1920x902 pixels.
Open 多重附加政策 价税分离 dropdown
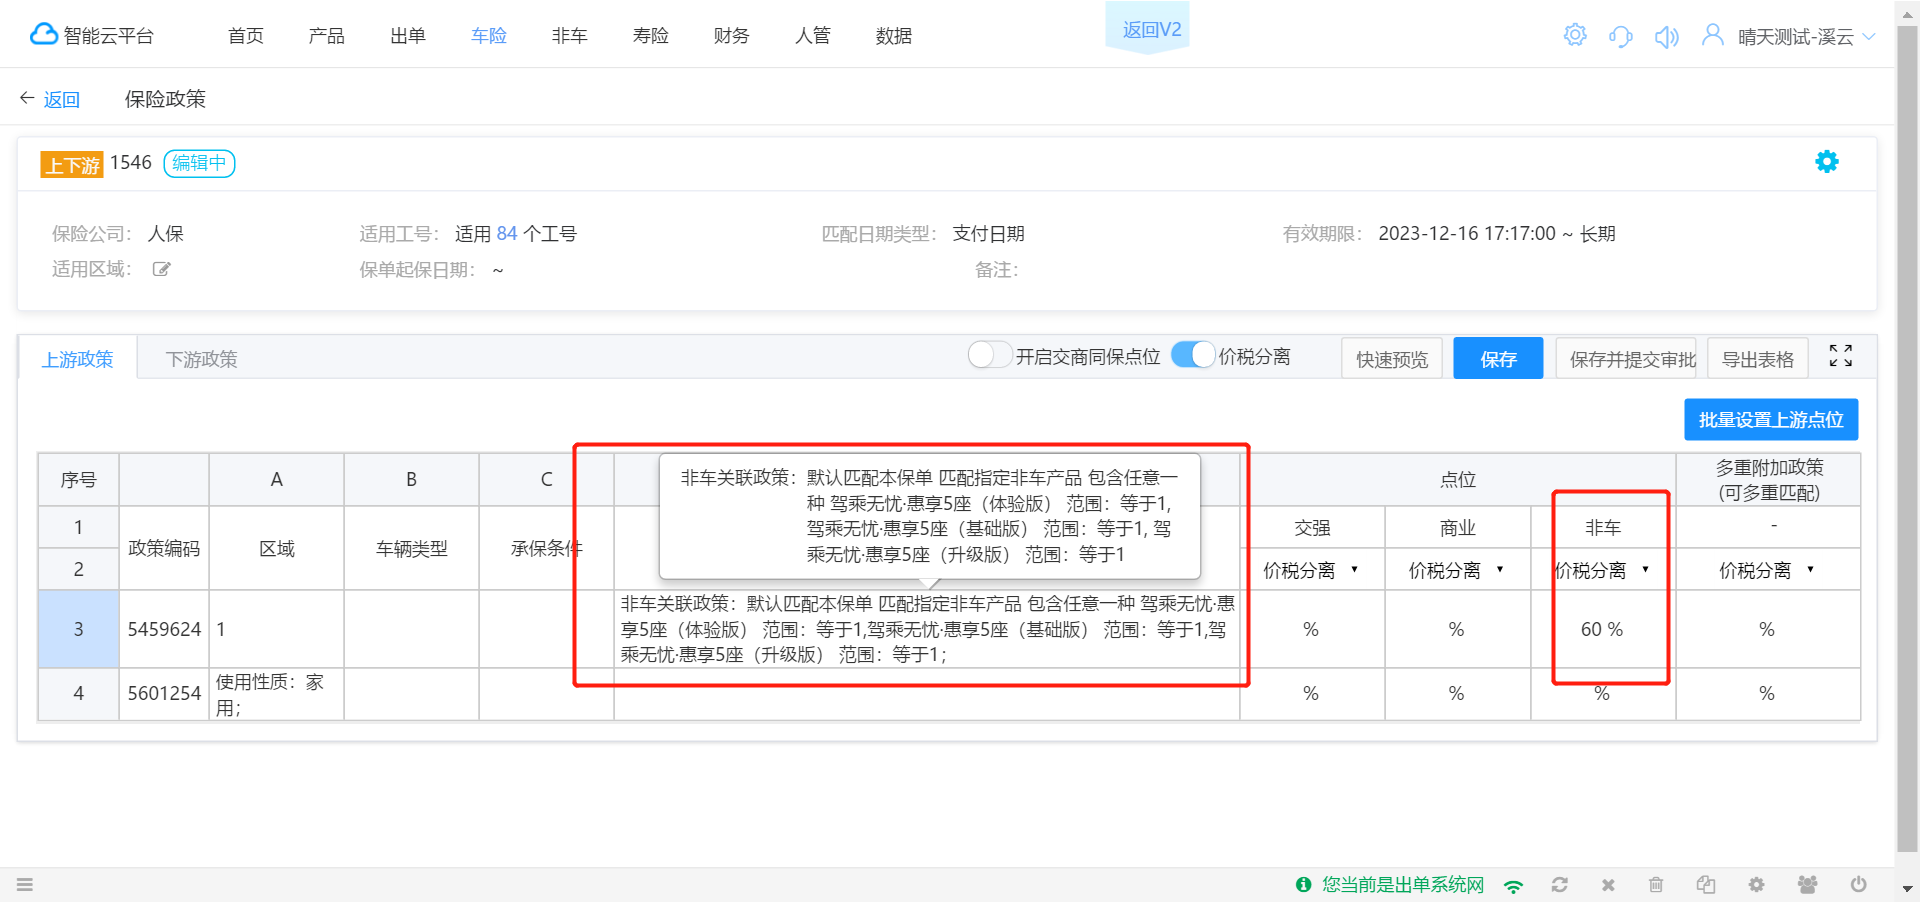tap(1767, 570)
